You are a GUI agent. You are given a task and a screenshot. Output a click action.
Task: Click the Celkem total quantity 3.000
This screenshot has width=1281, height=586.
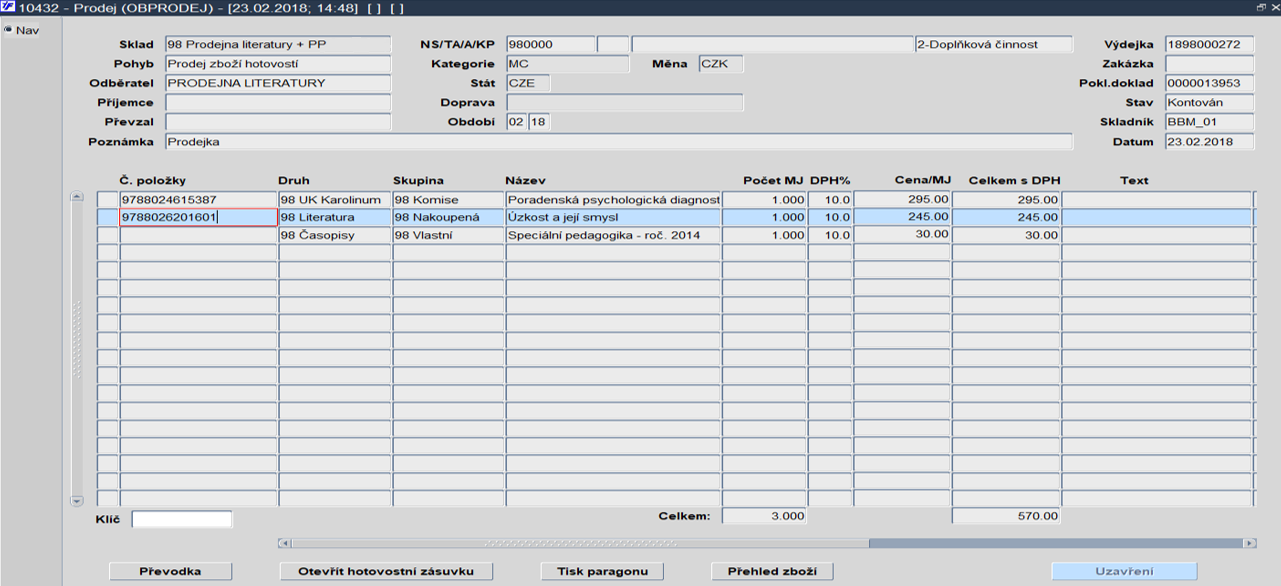(x=764, y=516)
